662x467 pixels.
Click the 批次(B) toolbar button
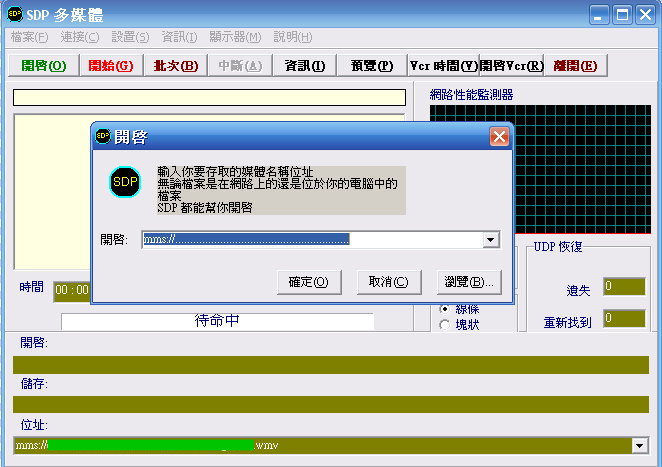coord(176,65)
